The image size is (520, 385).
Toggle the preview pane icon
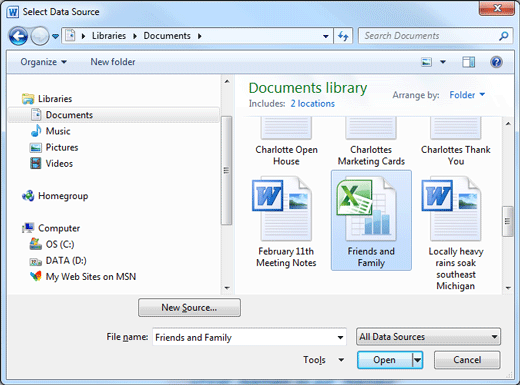(x=468, y=62)
